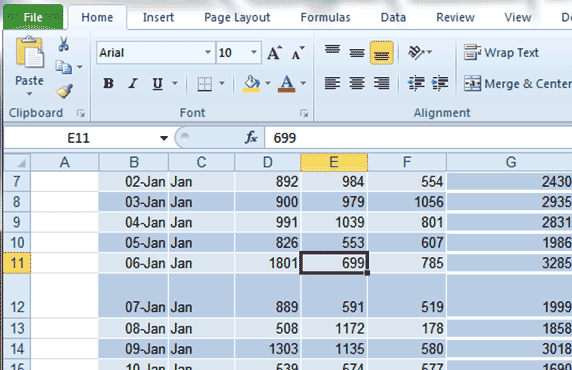Screen dimensions: 572x370
Task: Click the Select All corner button
Action: (17, 162)
